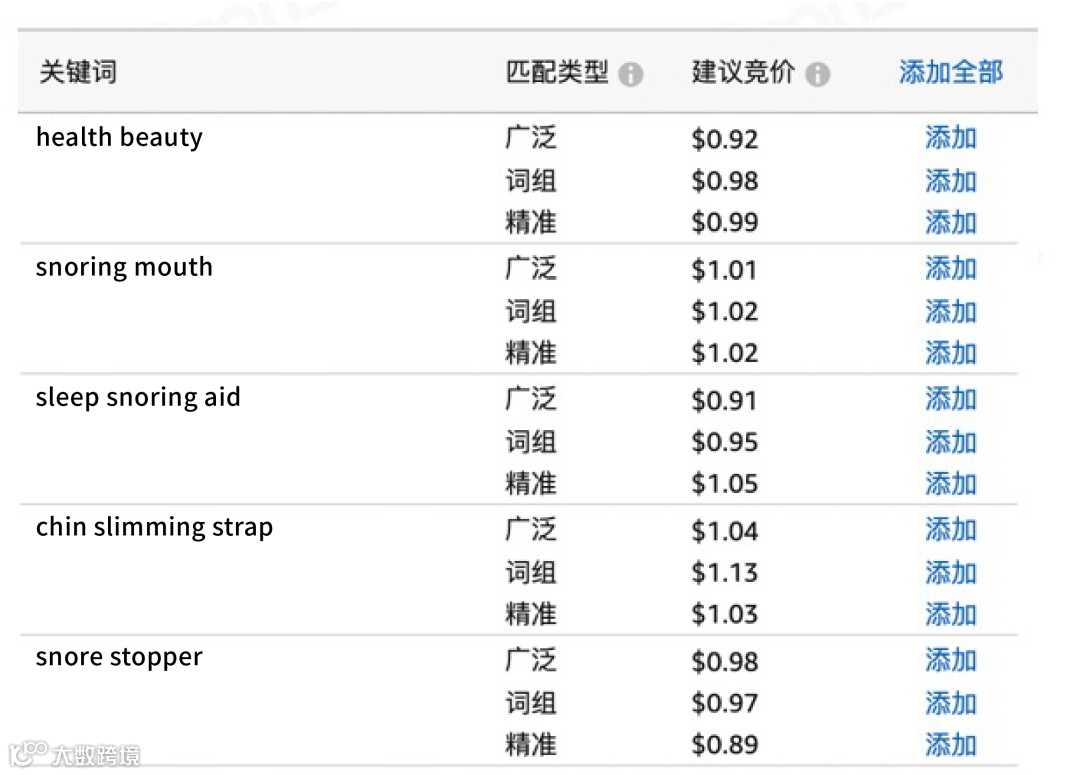
Task: Add sleep snoring aid exact match ($1.05)
Action: click(951, 484)
